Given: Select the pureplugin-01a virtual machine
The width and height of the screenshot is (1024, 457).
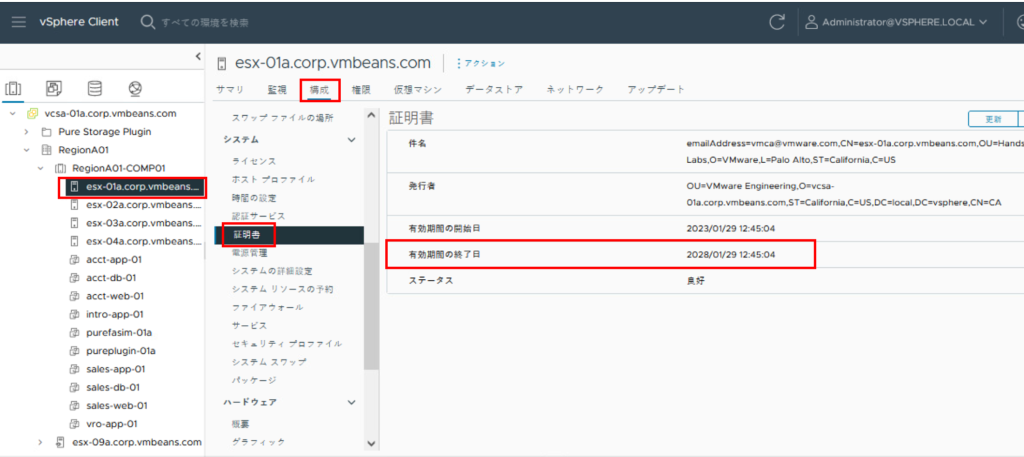Looking at the screenshot, I should point(121,351).
